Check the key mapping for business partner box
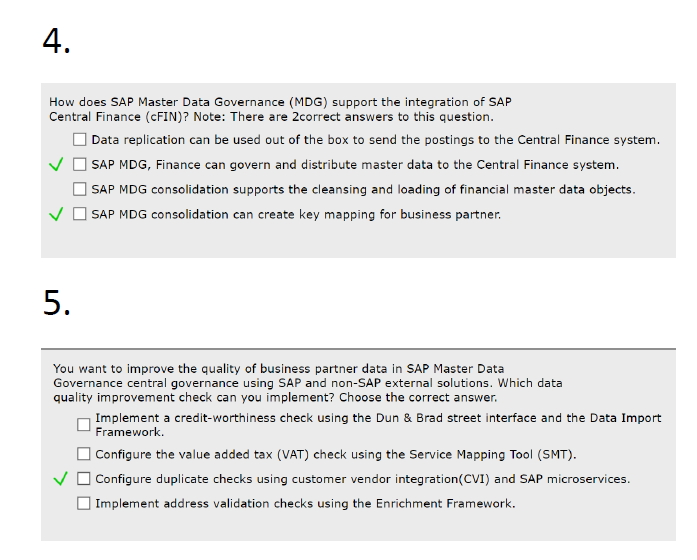The image size is (697, 560). (x=80, y=214)
